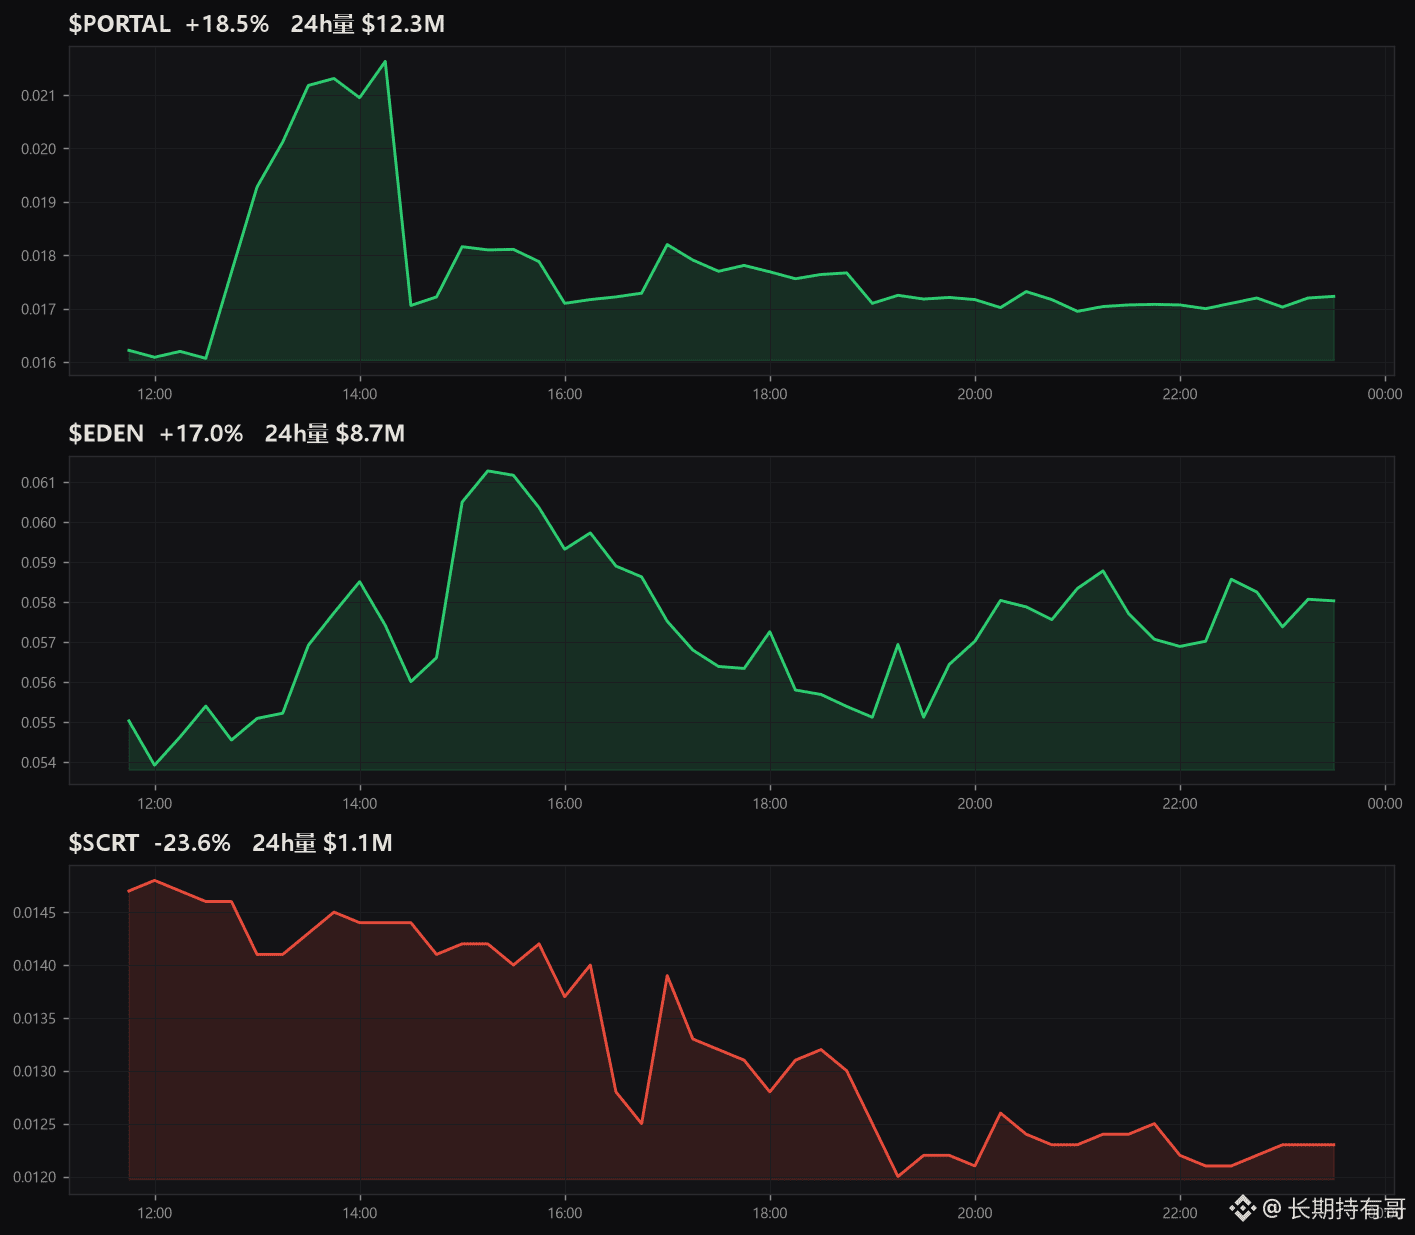Click the $PORTAL ticker title

[x=120, y=24]
